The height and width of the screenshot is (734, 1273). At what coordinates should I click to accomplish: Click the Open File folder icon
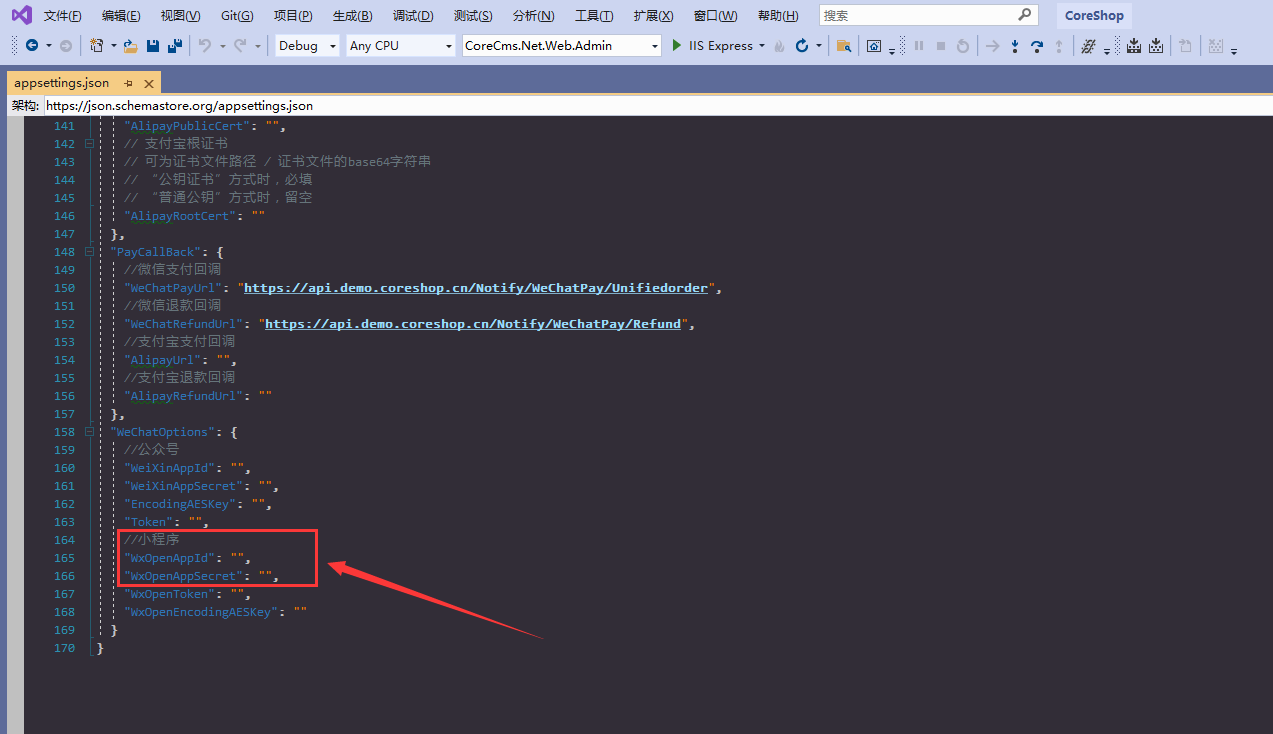(x=130, y=46)
